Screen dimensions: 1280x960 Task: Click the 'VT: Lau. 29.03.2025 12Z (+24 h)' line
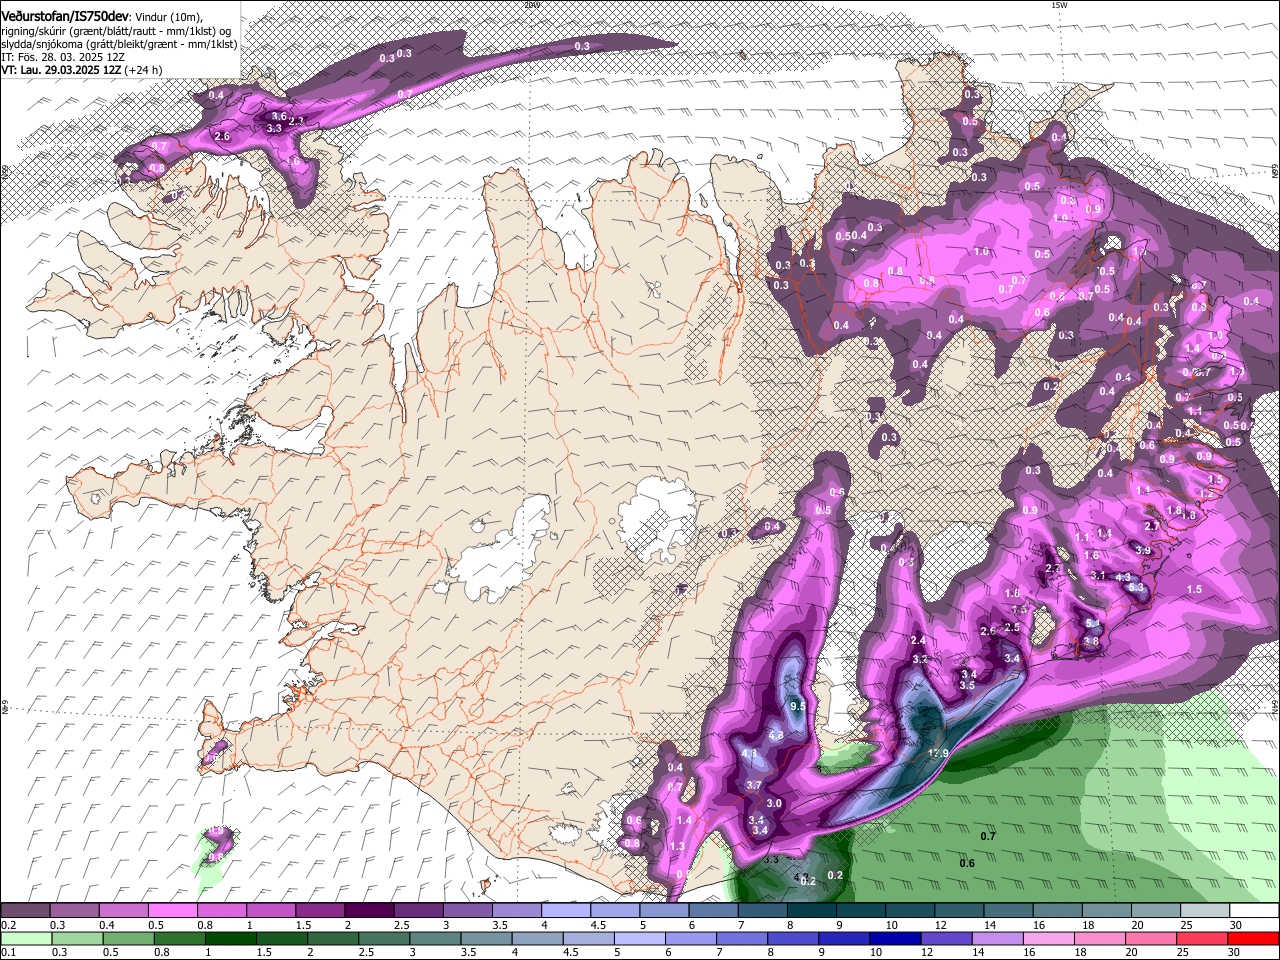81,70
